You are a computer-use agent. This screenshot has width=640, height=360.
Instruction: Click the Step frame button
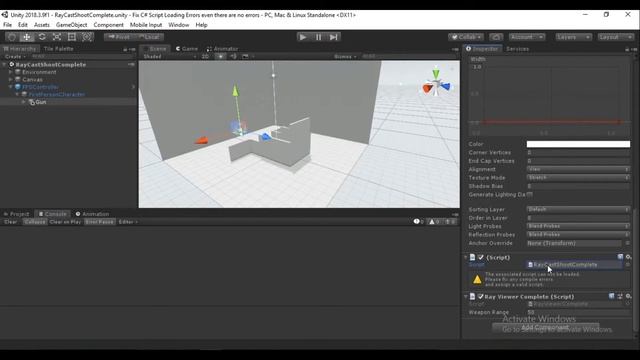(x=333, y=37)
